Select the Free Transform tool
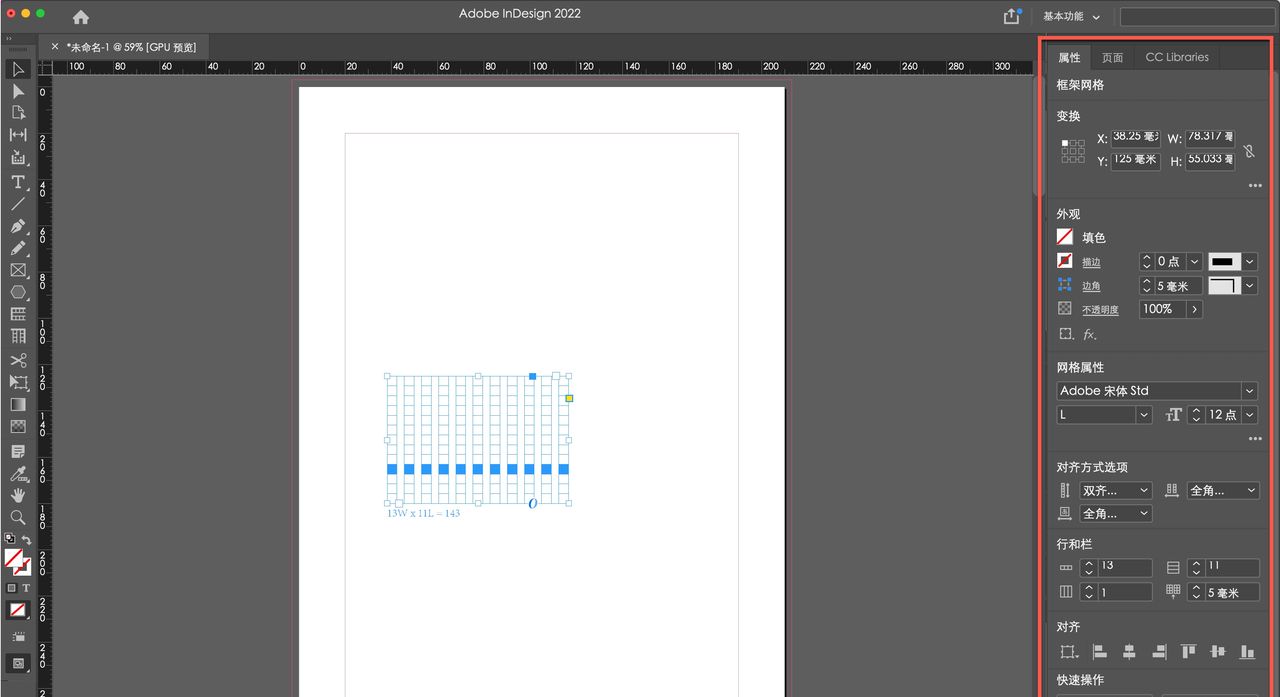This screenshot has width=1280, height=697. pos(18,382)
